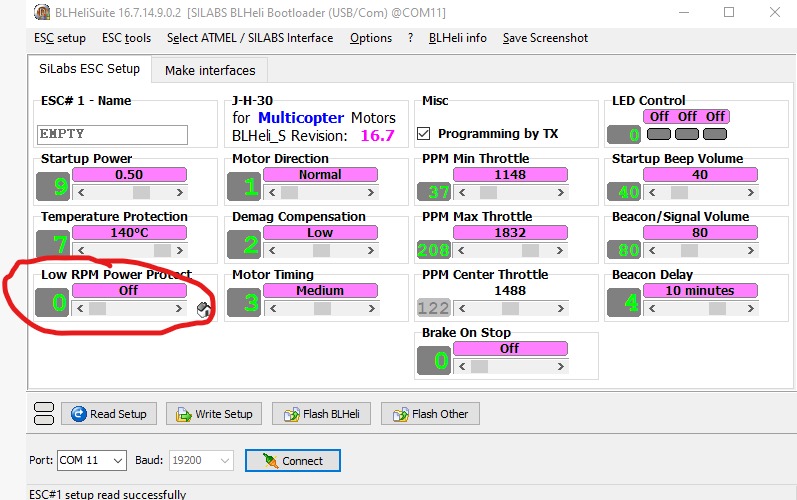Open the Options menu
The image size is (797, 500).
371,38
